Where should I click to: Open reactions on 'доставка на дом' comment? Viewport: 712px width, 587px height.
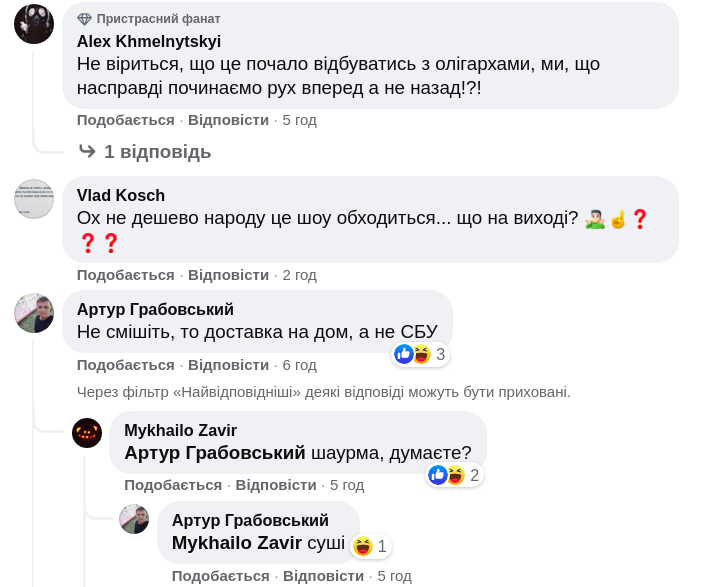click(x=421, y=354)
